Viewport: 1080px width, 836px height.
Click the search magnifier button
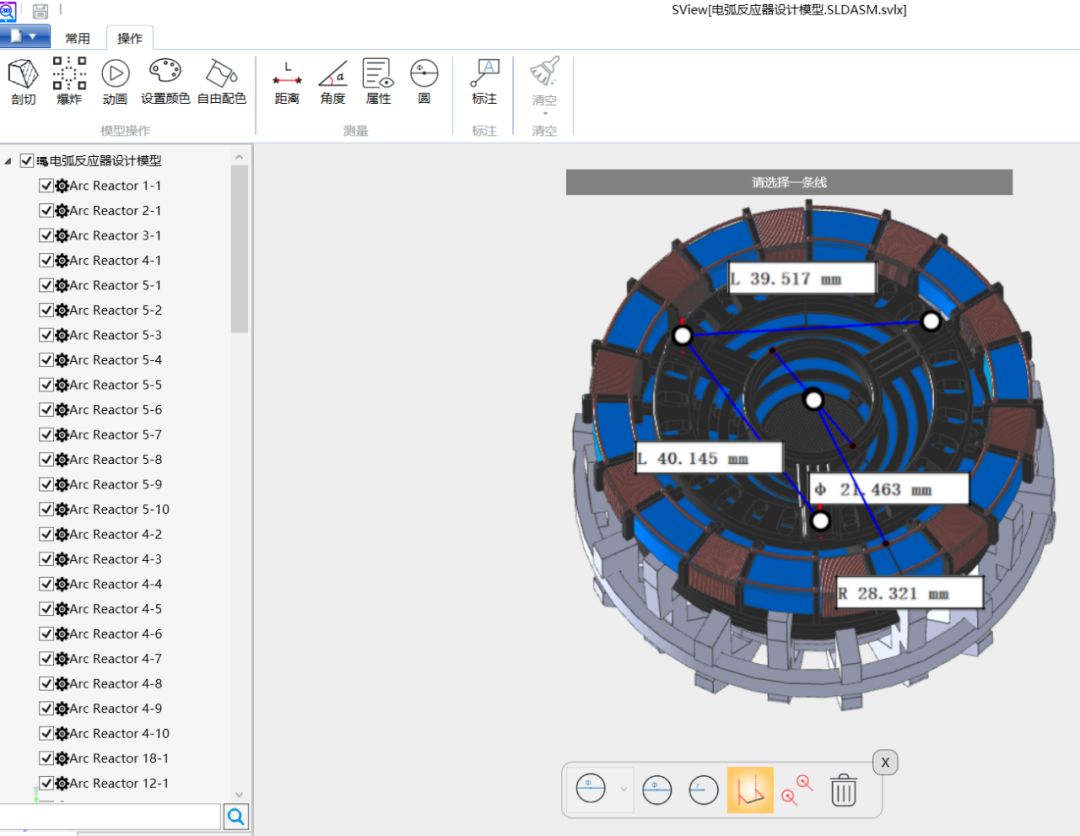[236, 817]
